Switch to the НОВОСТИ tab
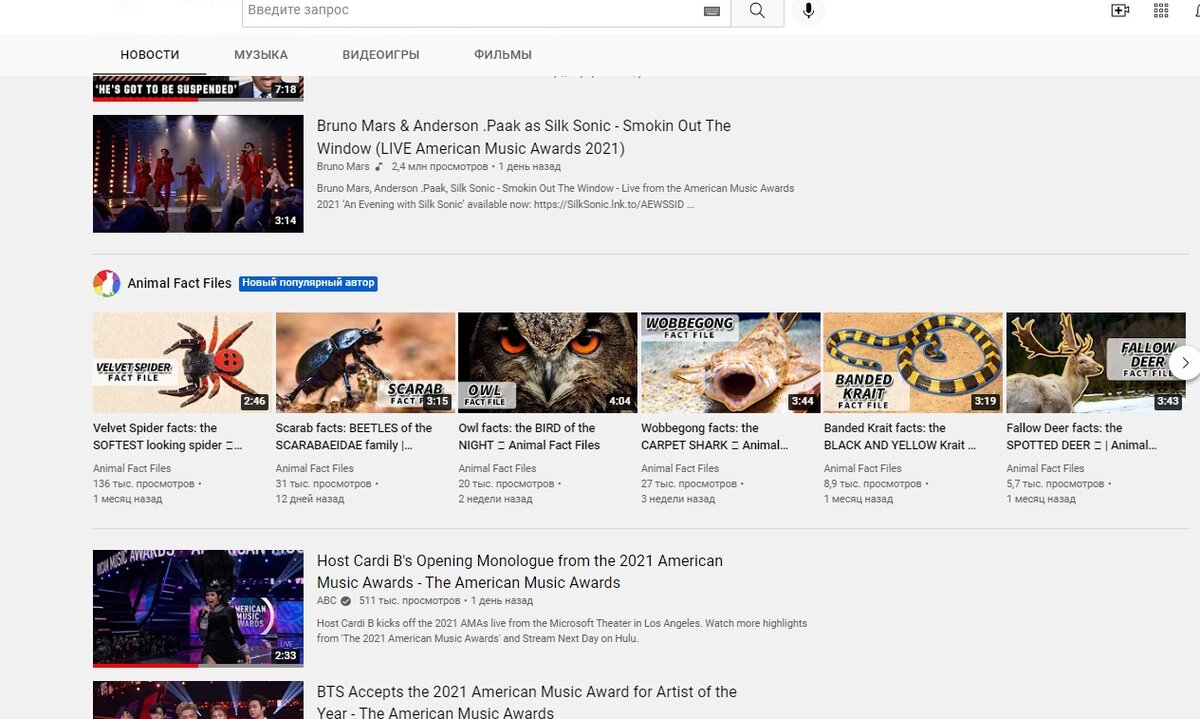 [150, 55]
